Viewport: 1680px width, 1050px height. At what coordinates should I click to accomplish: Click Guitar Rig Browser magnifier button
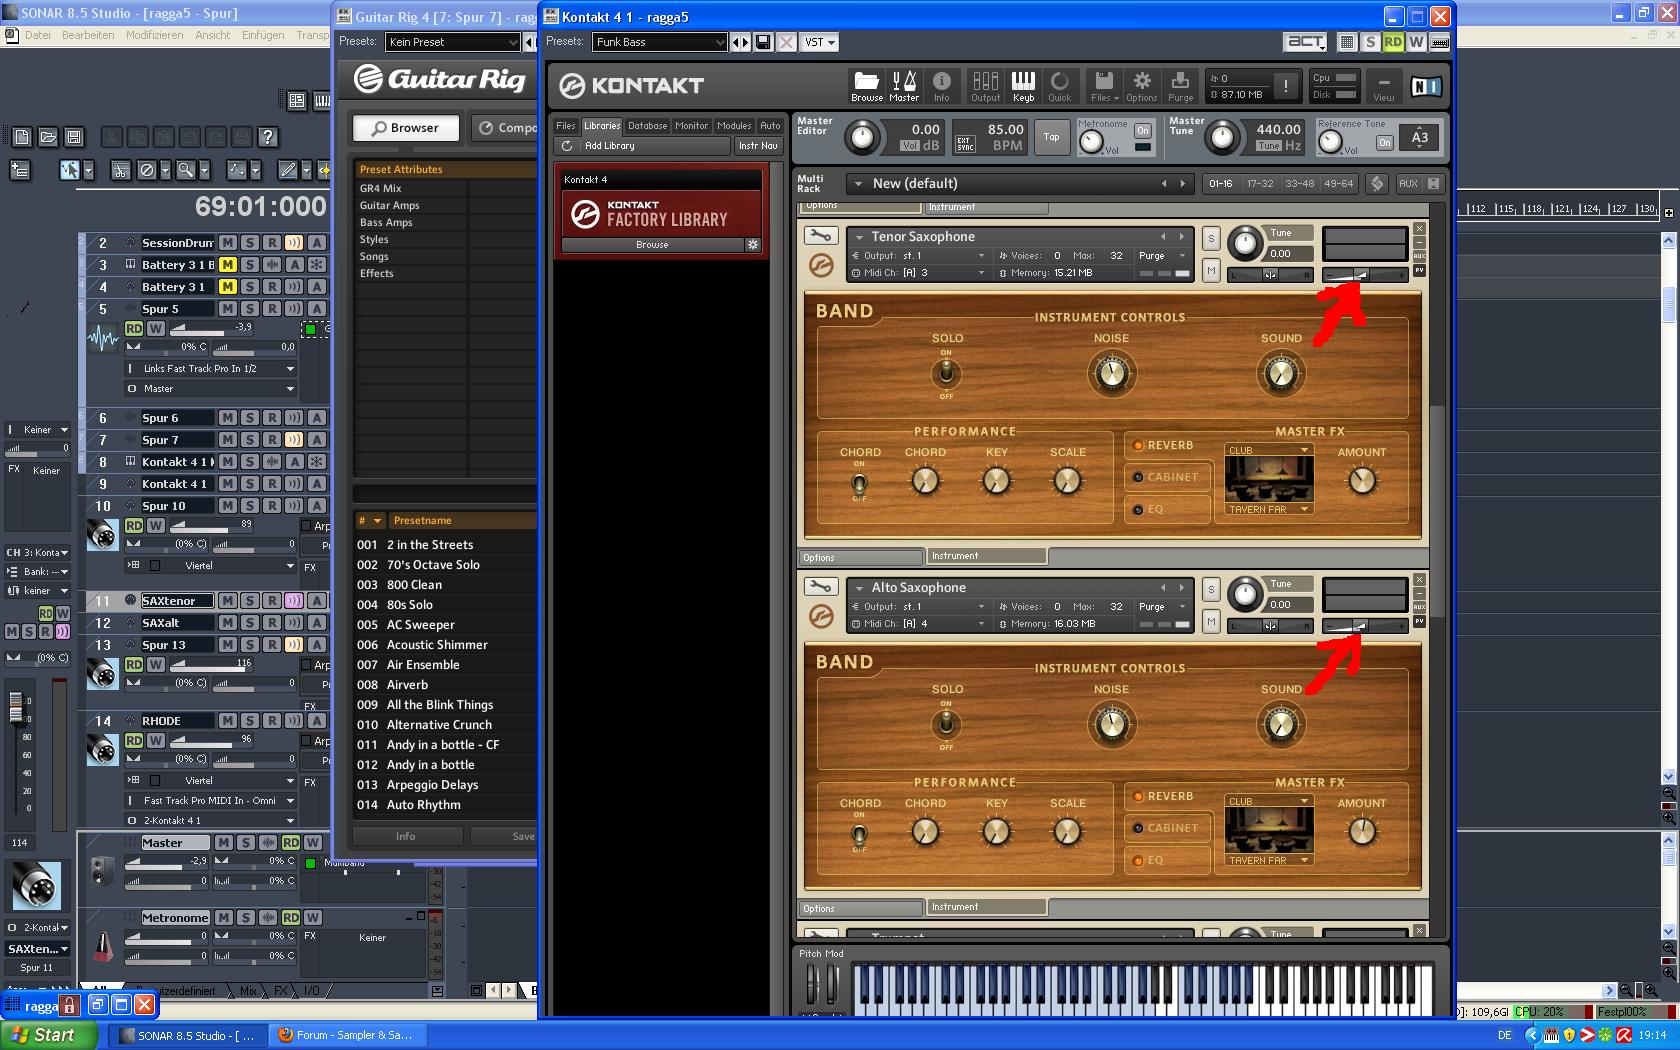click(406, 128)
